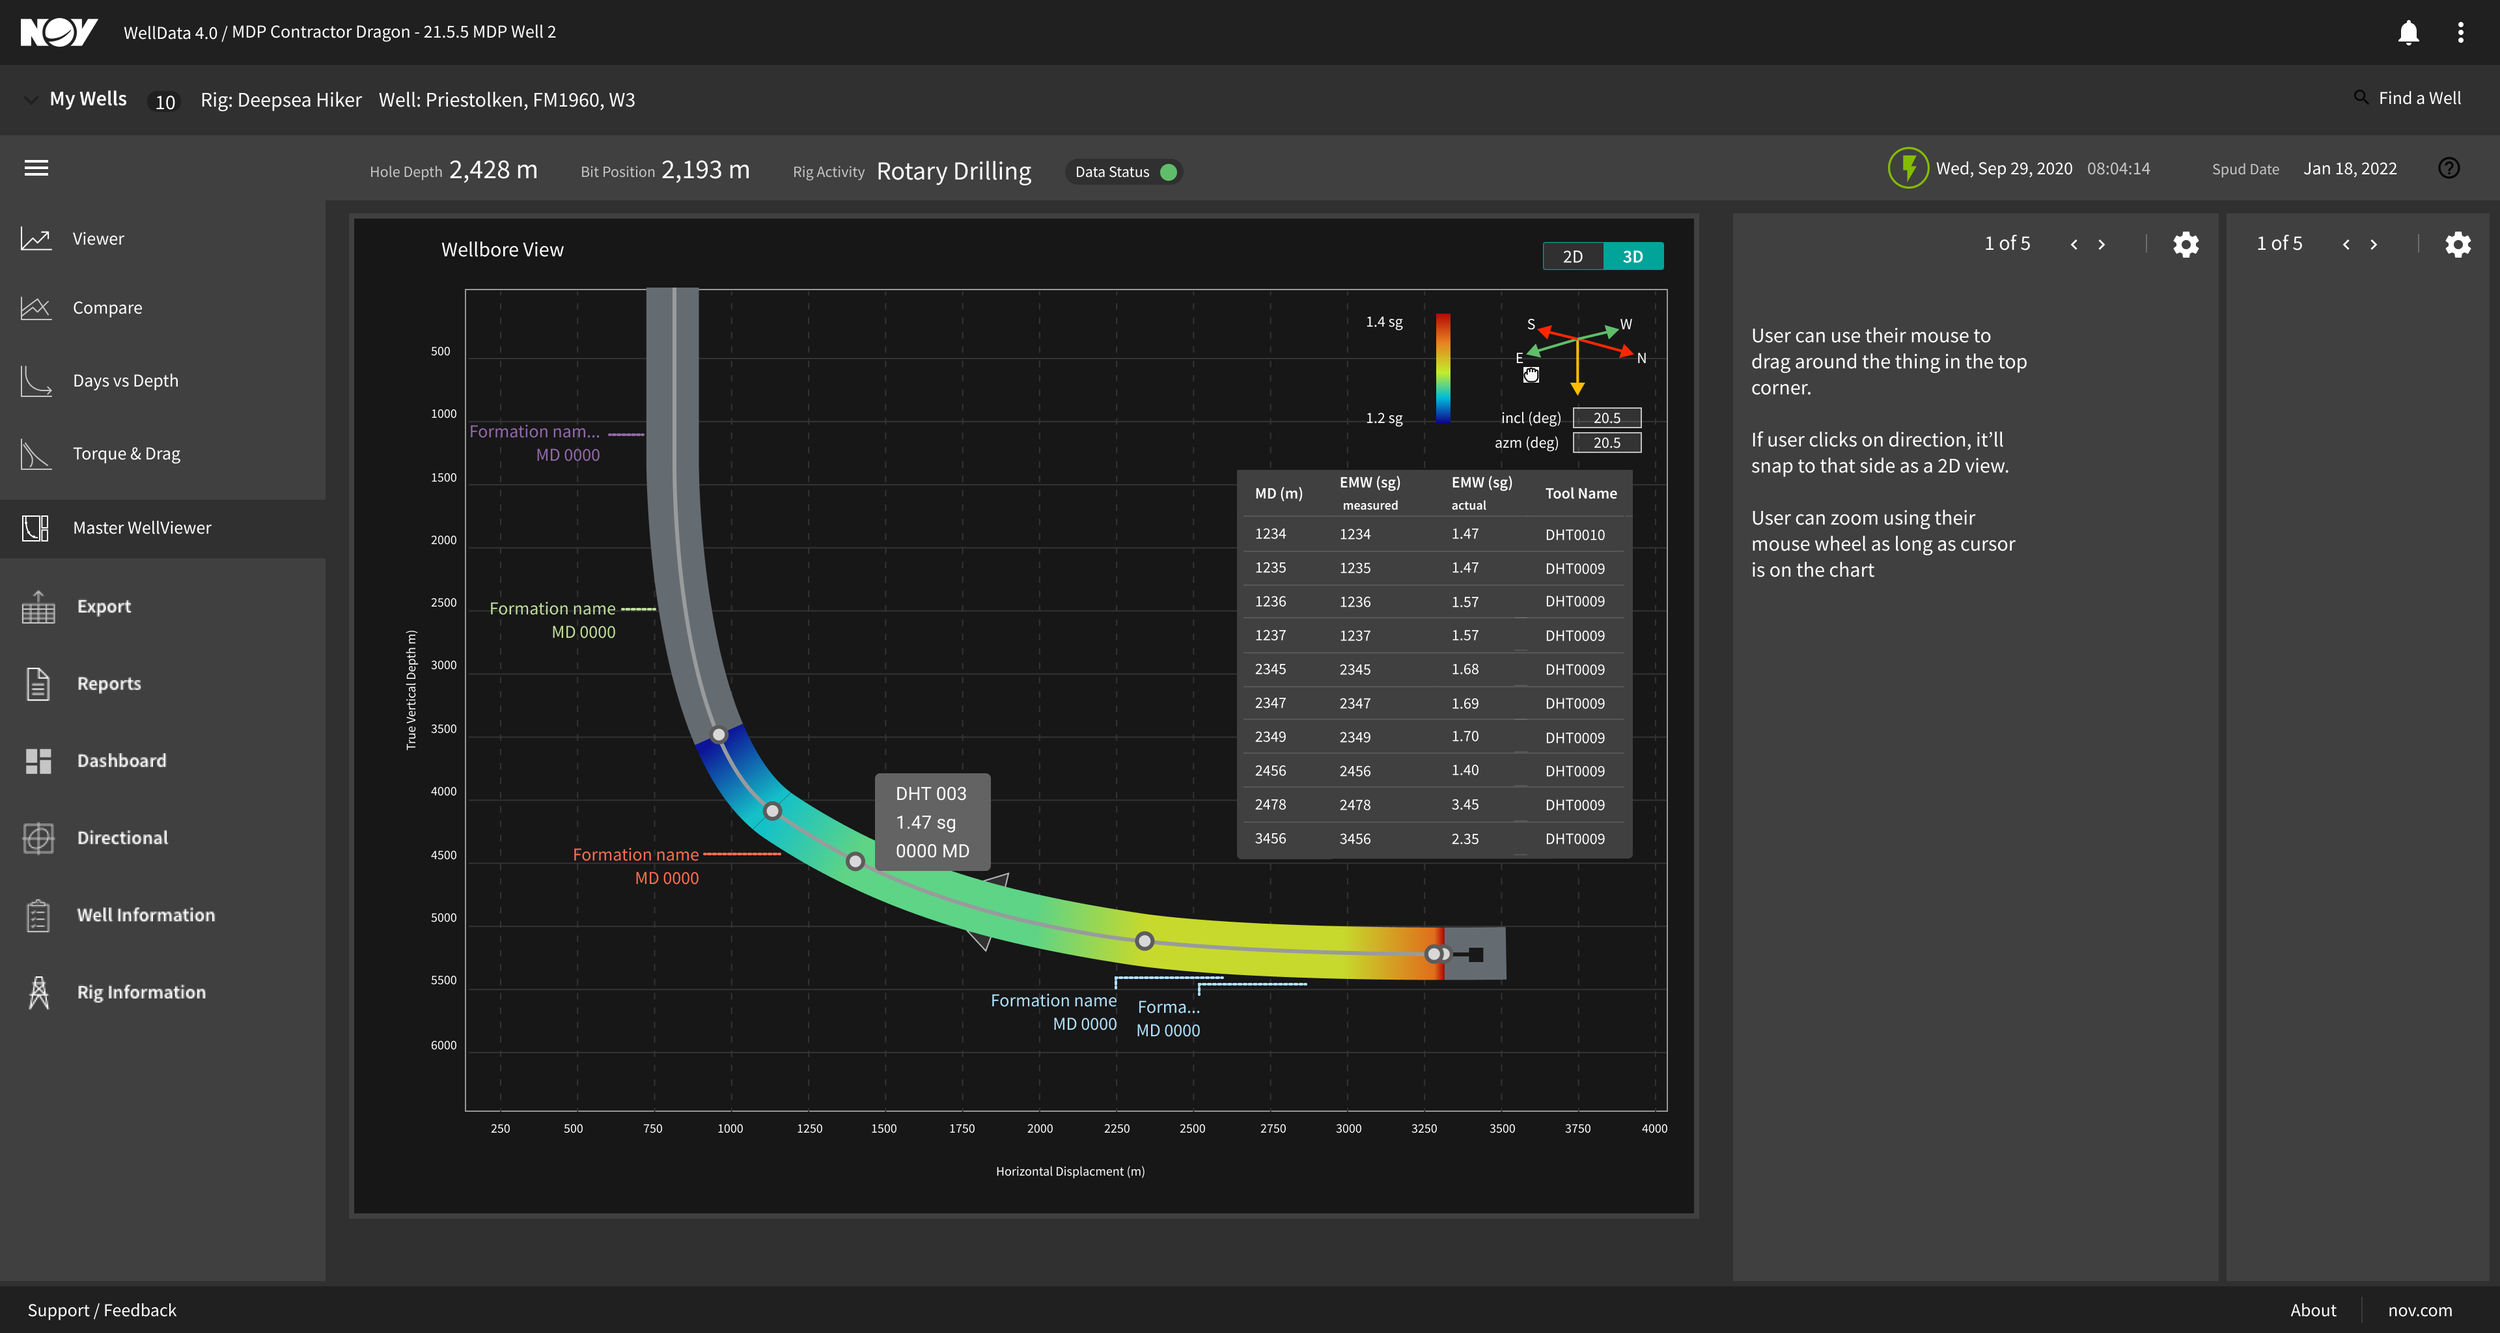Switch wellbore view to 3D
The height and width of the screenshot is (1333, 2500).
tap(1633, 257)
